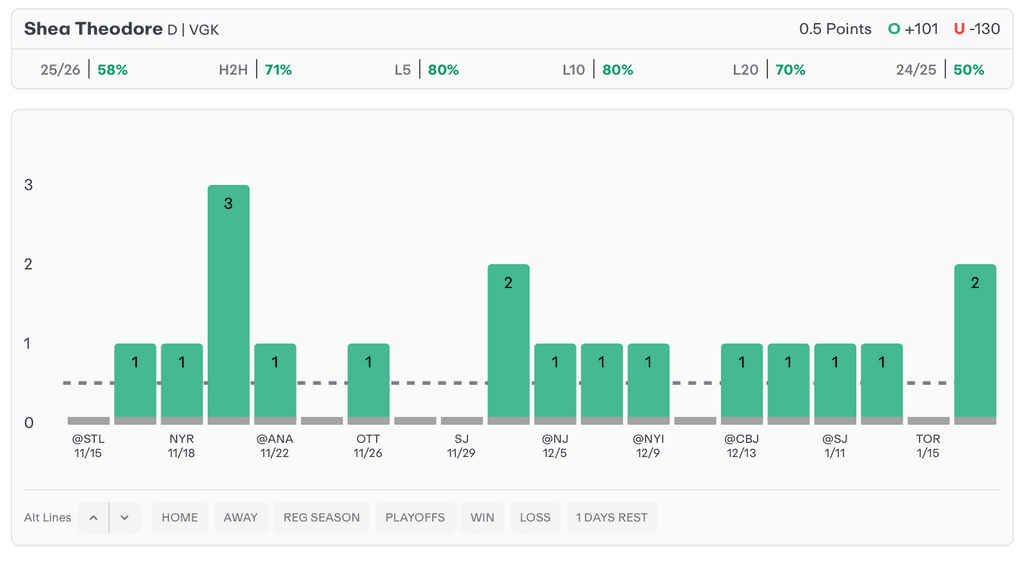Select the Over +101 odds

913,29
